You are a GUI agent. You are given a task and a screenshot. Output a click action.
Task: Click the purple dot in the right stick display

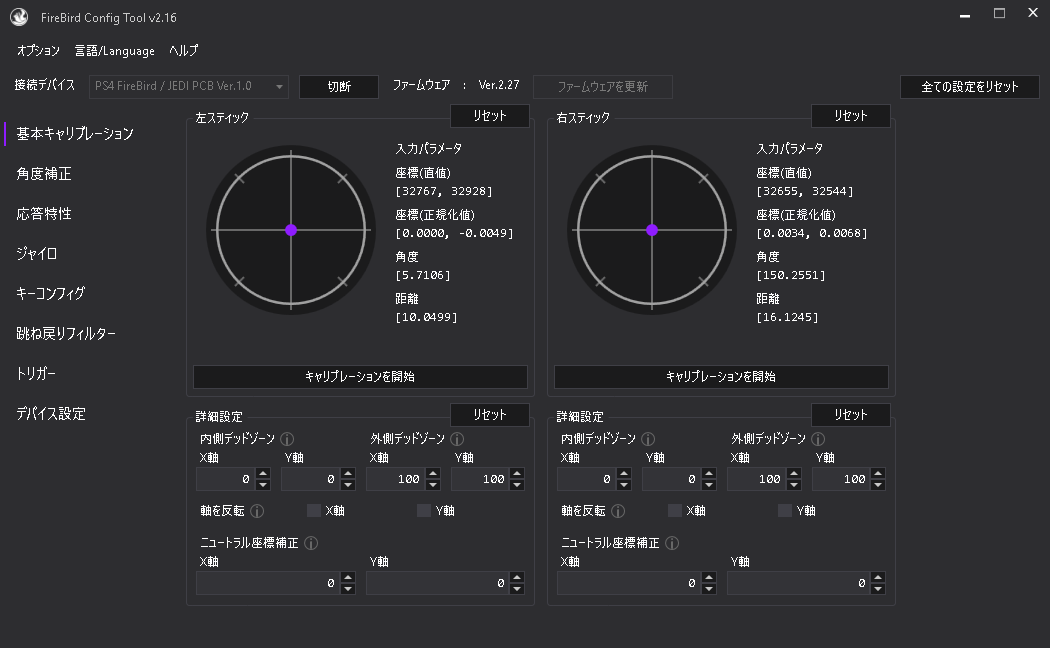click(652, 230)
